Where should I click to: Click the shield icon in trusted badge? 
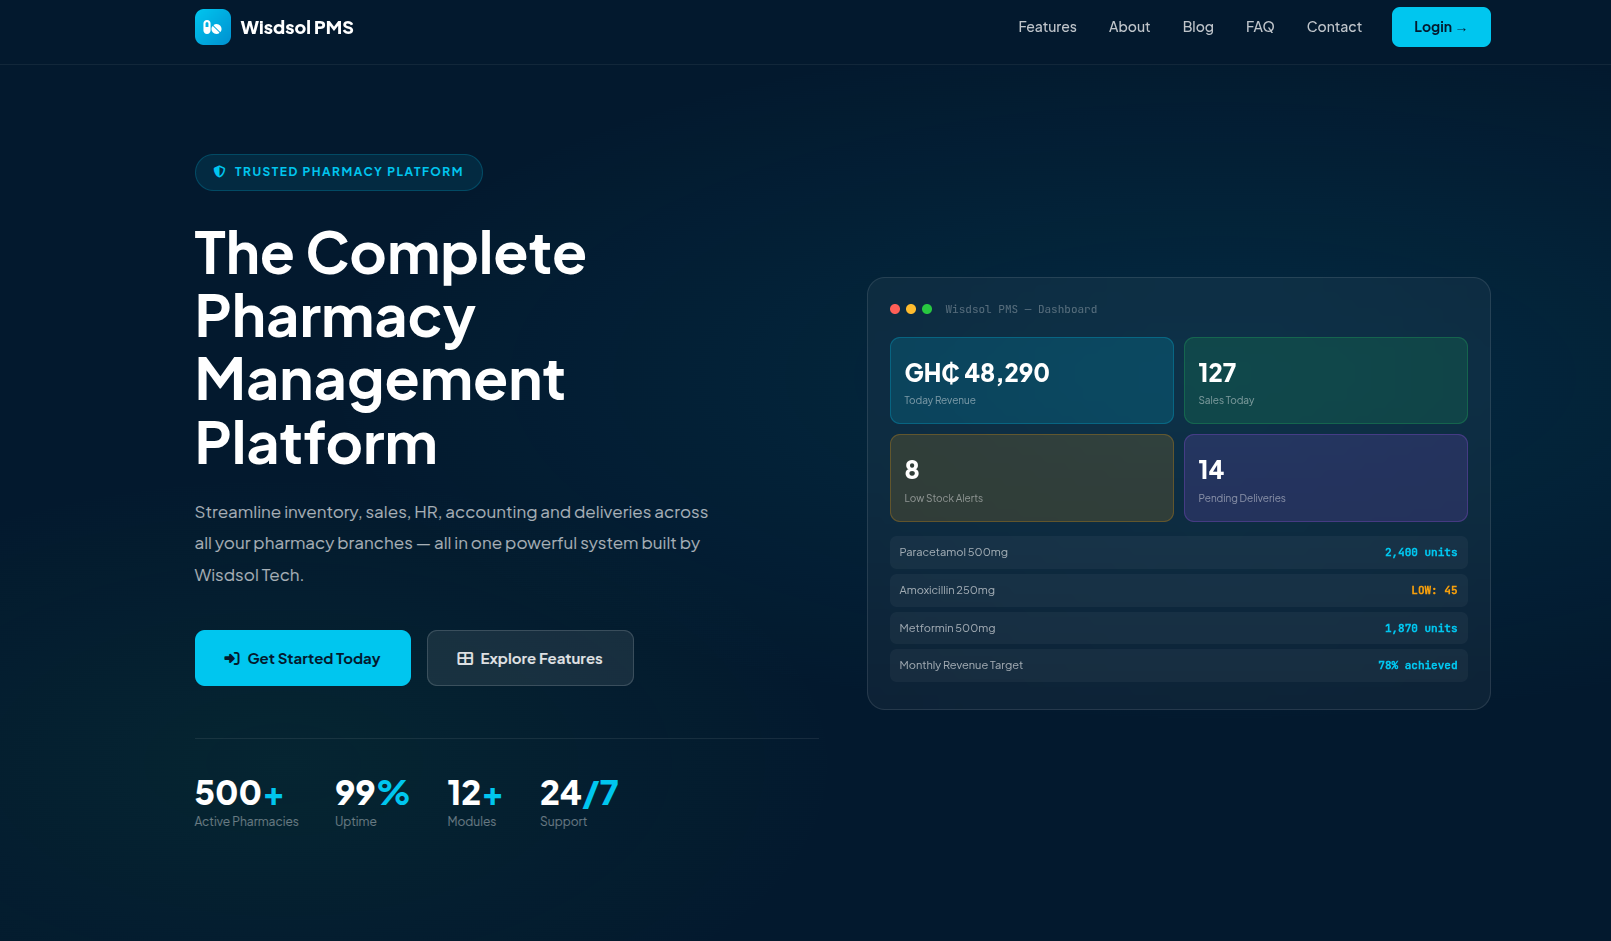(x=220, y=172)
